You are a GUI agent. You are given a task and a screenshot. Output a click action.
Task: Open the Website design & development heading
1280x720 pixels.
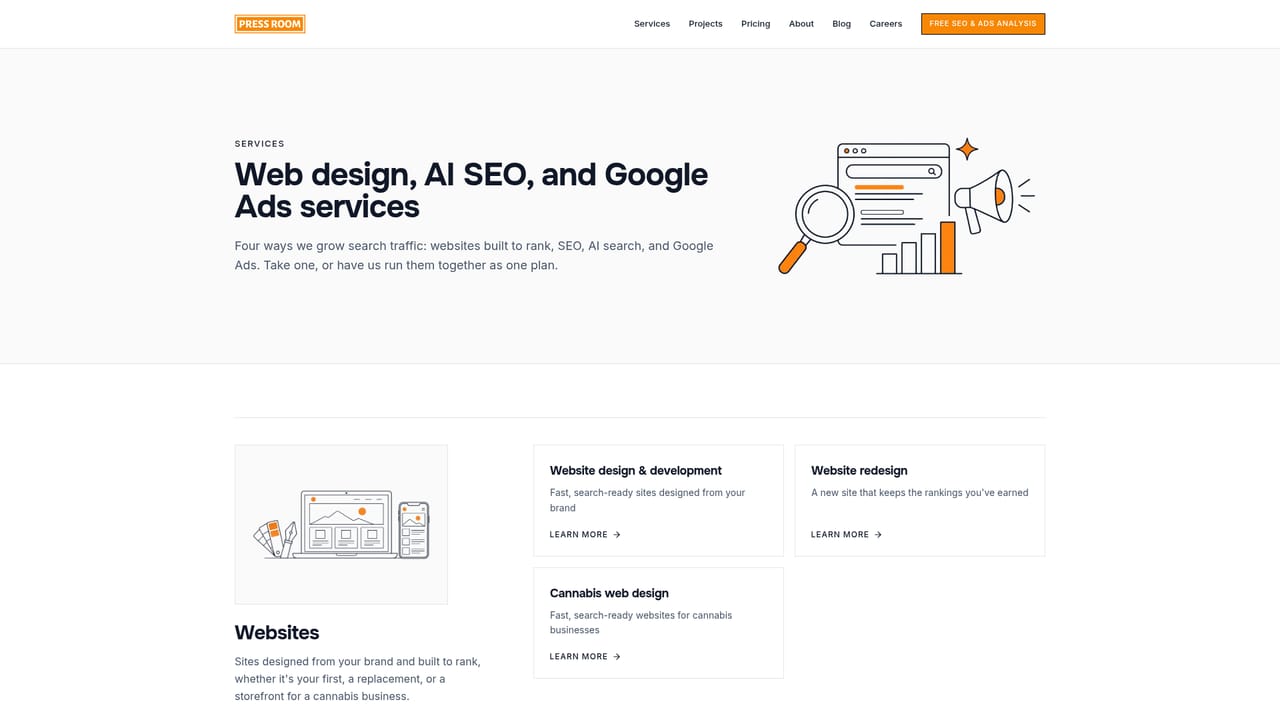[636, 471]
